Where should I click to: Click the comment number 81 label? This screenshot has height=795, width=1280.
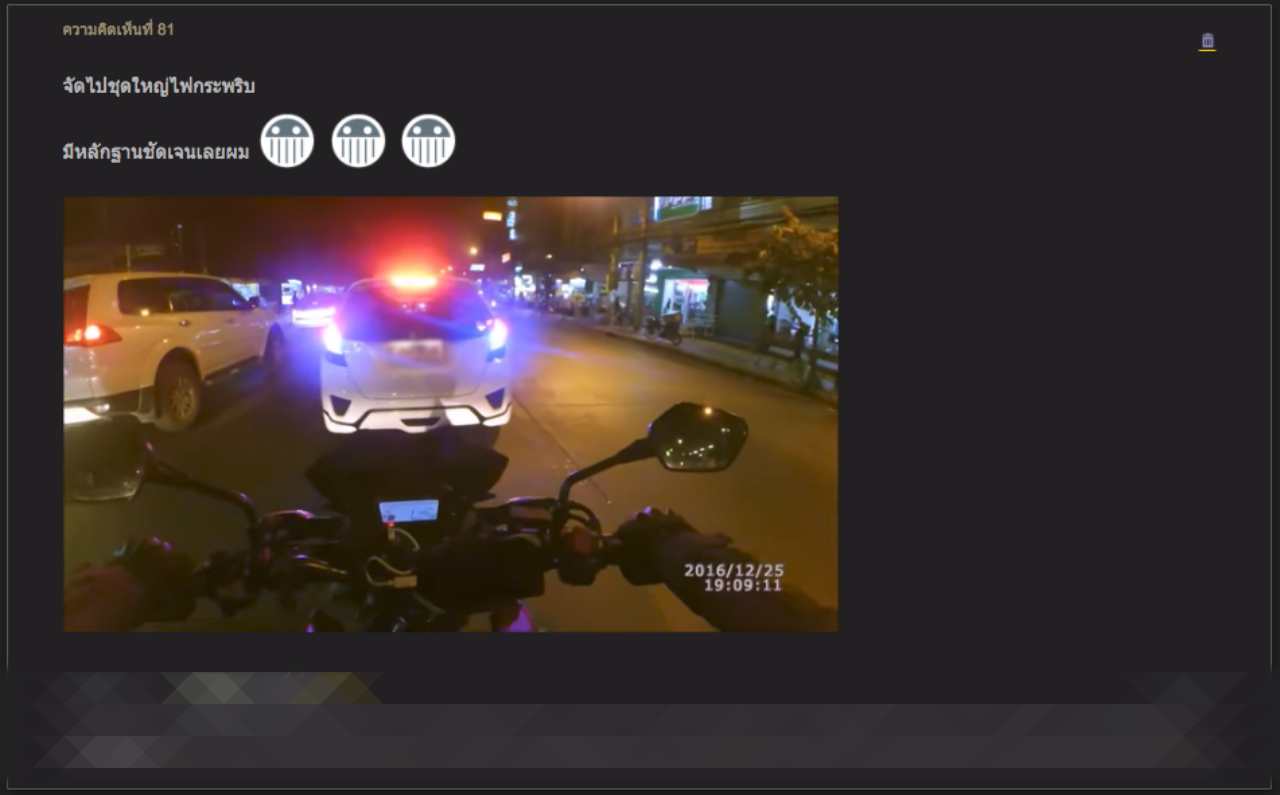pyautogui.click(x=118, y=30)
